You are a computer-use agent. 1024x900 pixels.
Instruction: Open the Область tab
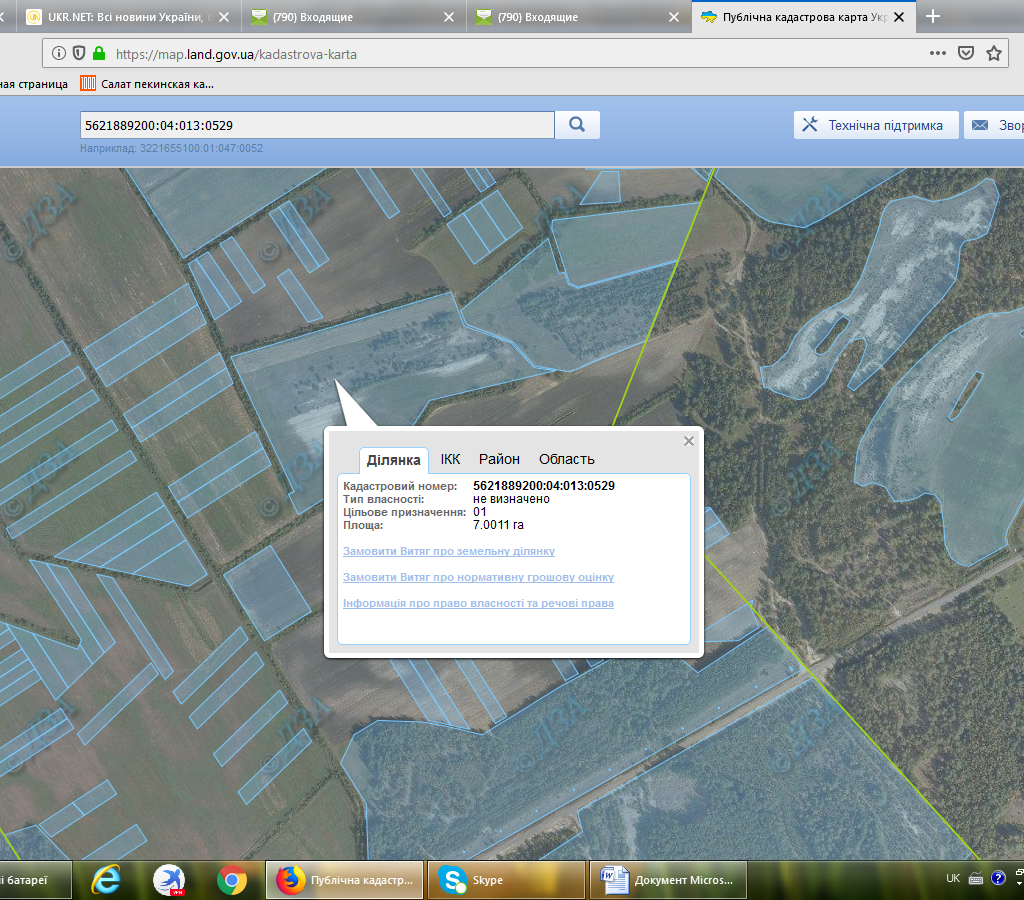point(566,459)
